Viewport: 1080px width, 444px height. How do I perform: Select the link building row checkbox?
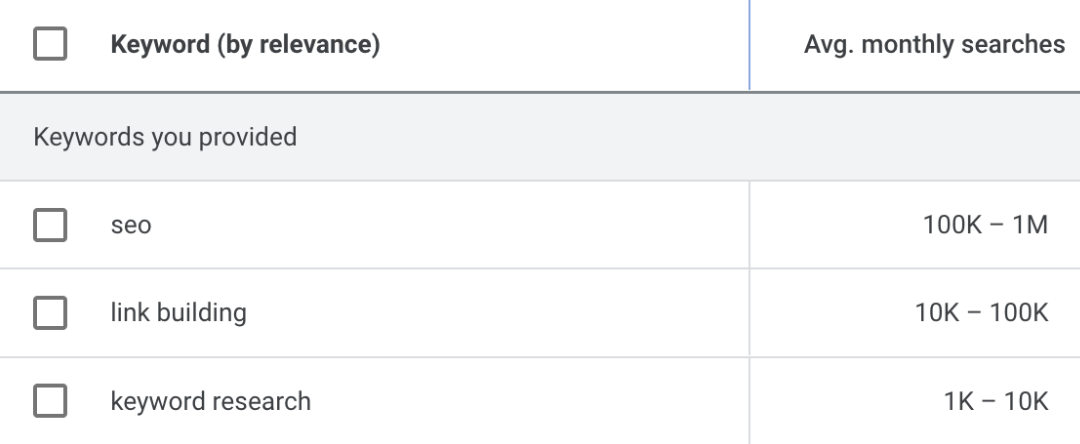click(50, 313)
